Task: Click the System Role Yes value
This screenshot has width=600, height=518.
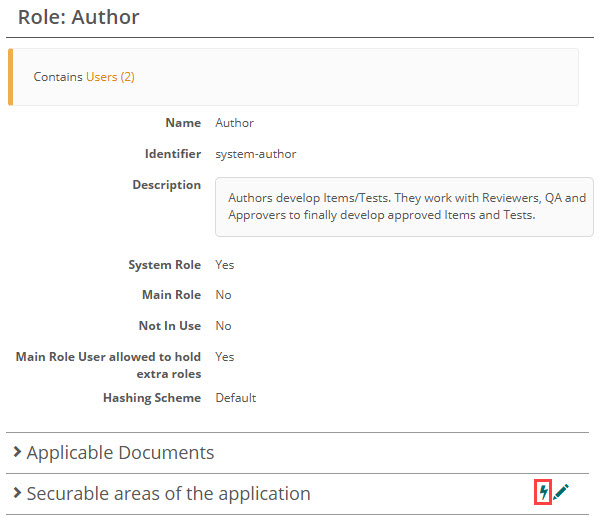Action: coord(225,265)
